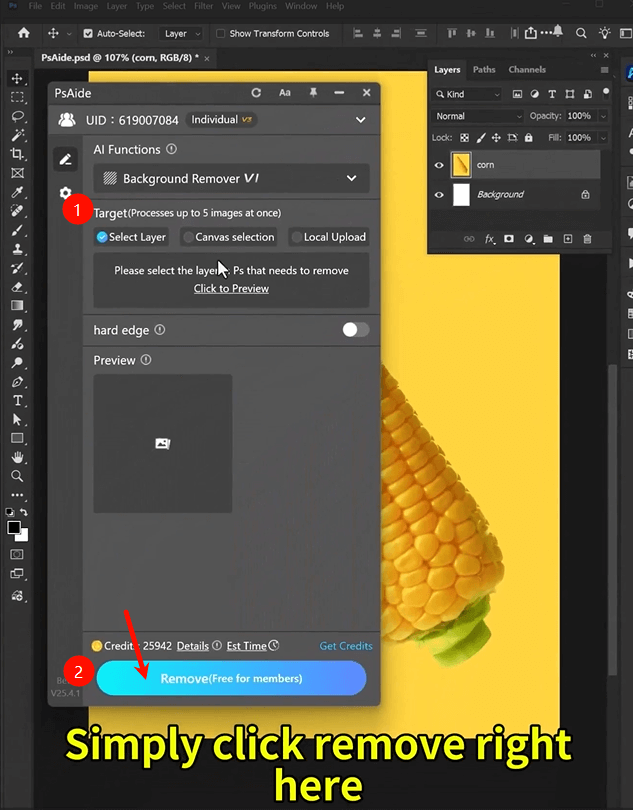Delete layer with trash icon
633x810 pixels.
click(588, 239)
